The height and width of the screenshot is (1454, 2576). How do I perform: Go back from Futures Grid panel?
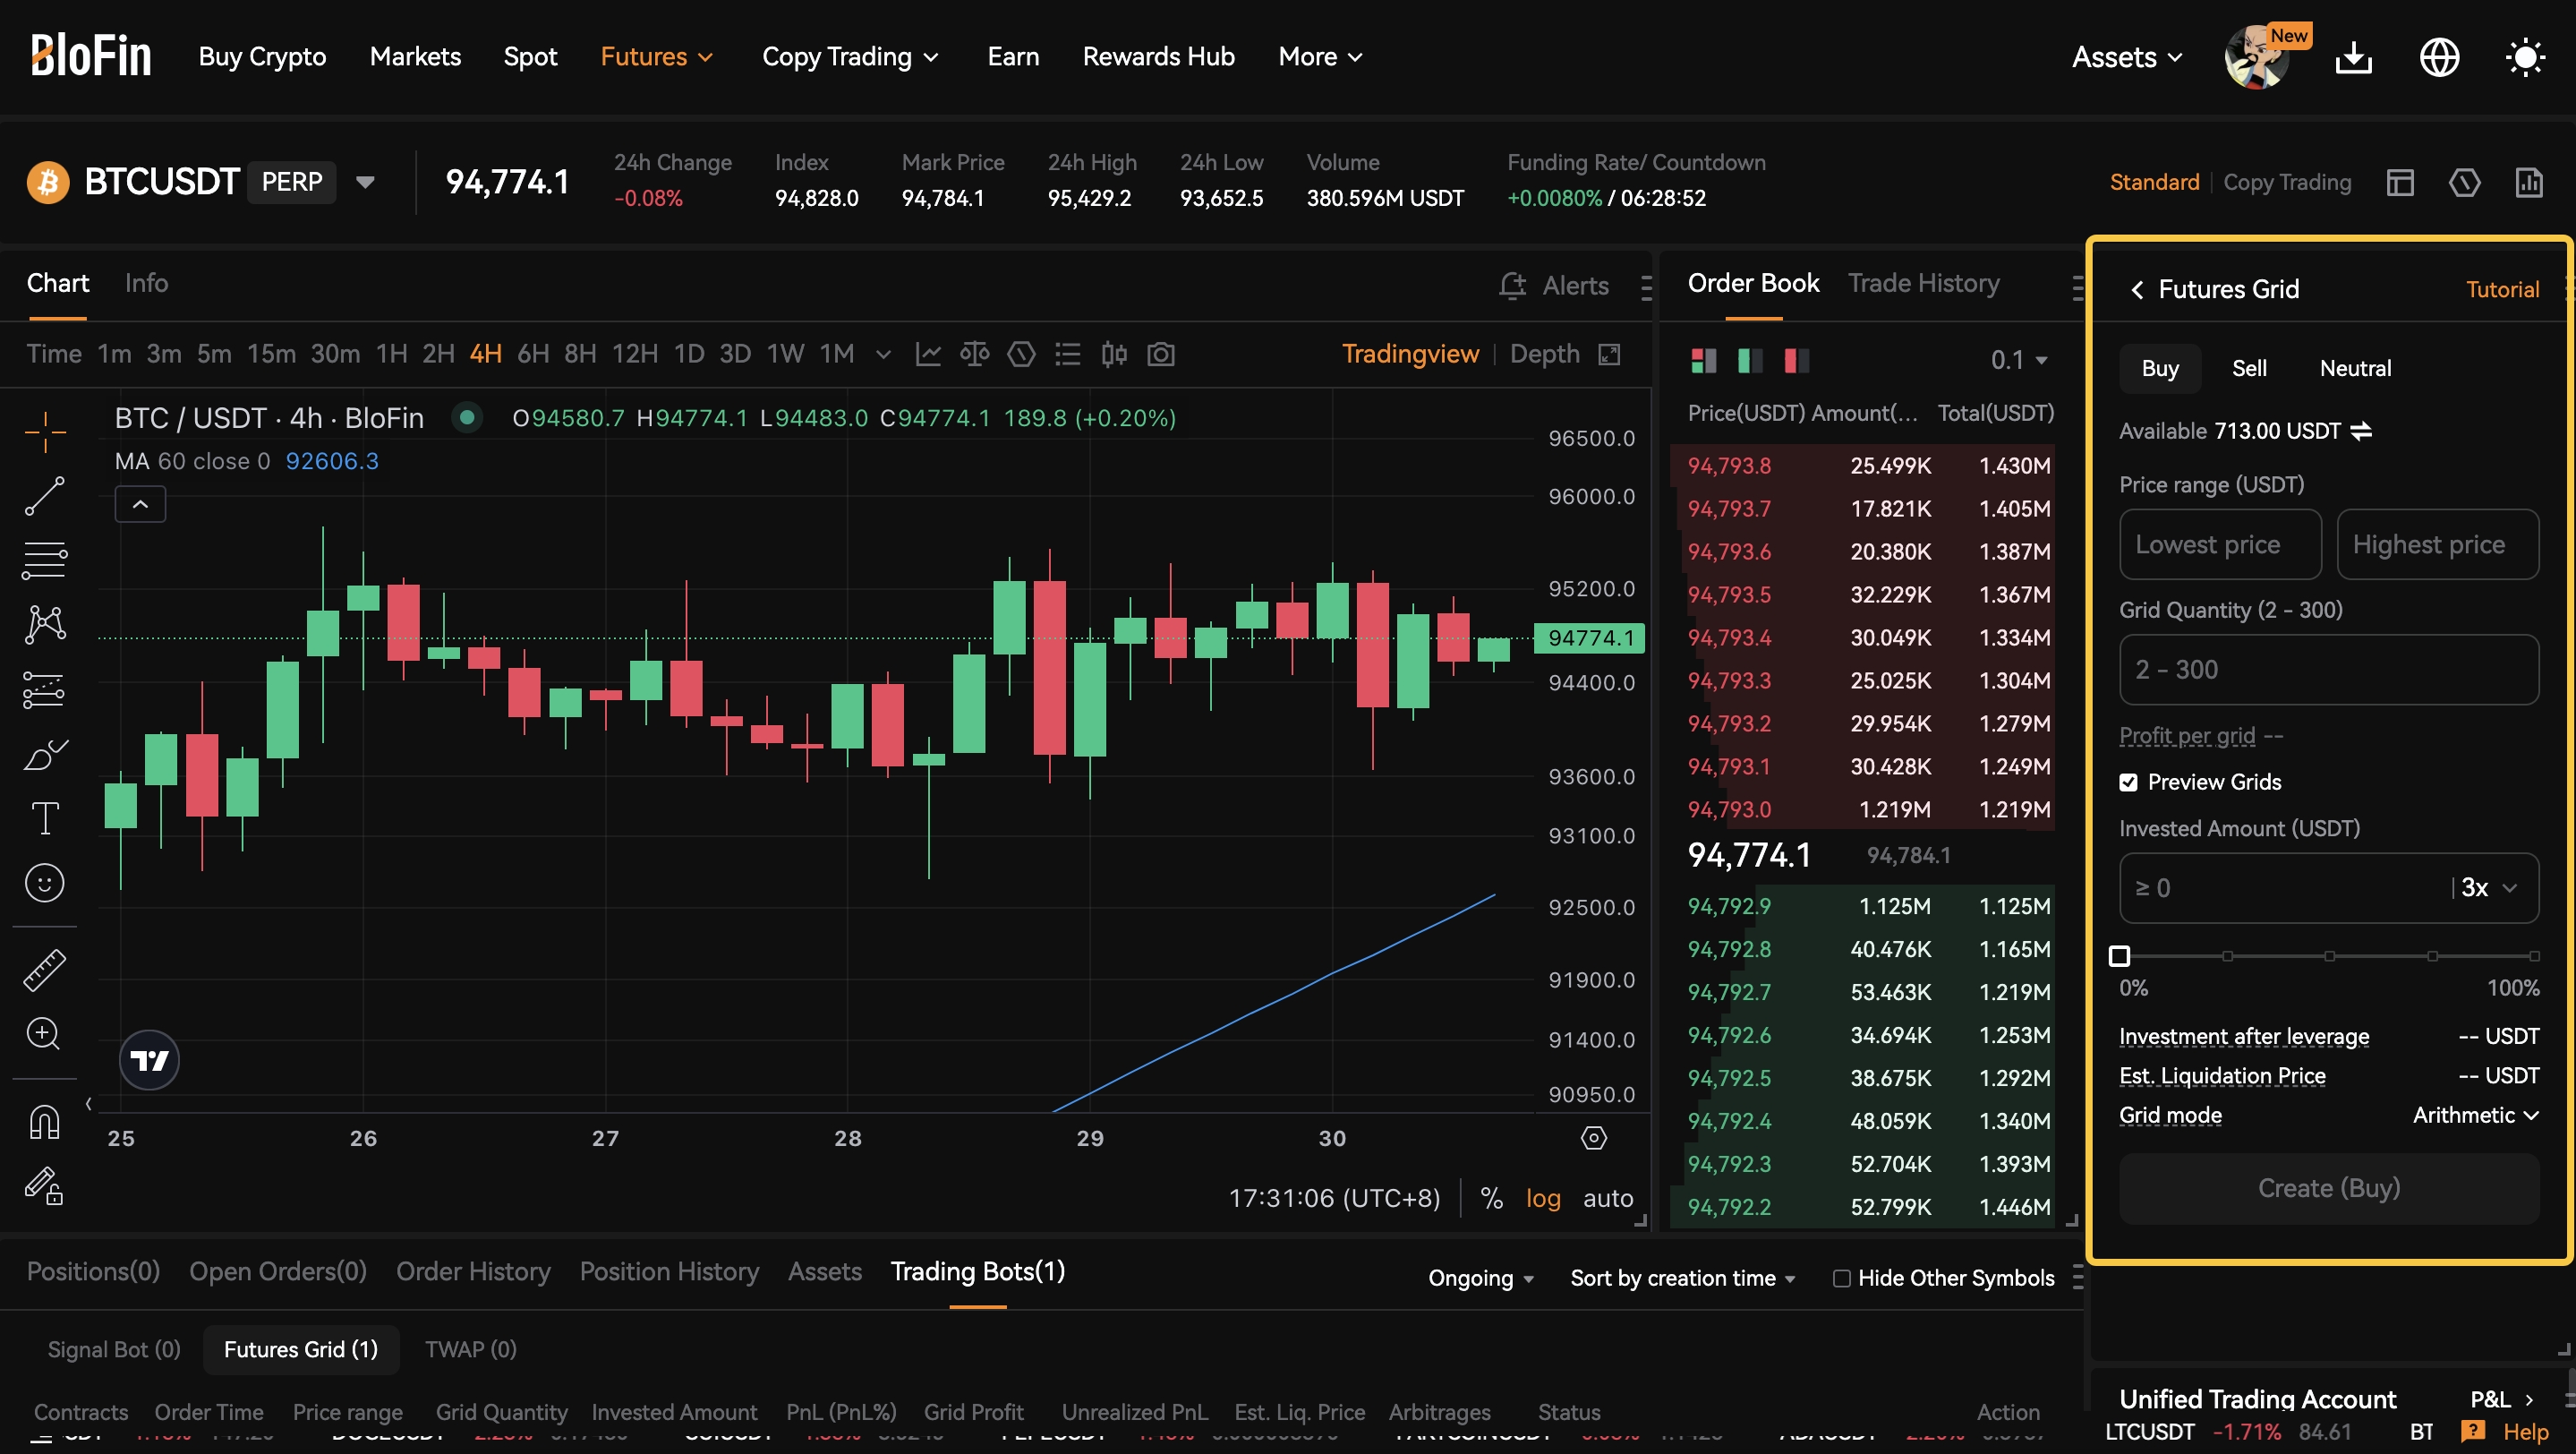[x=2137, y=289]
